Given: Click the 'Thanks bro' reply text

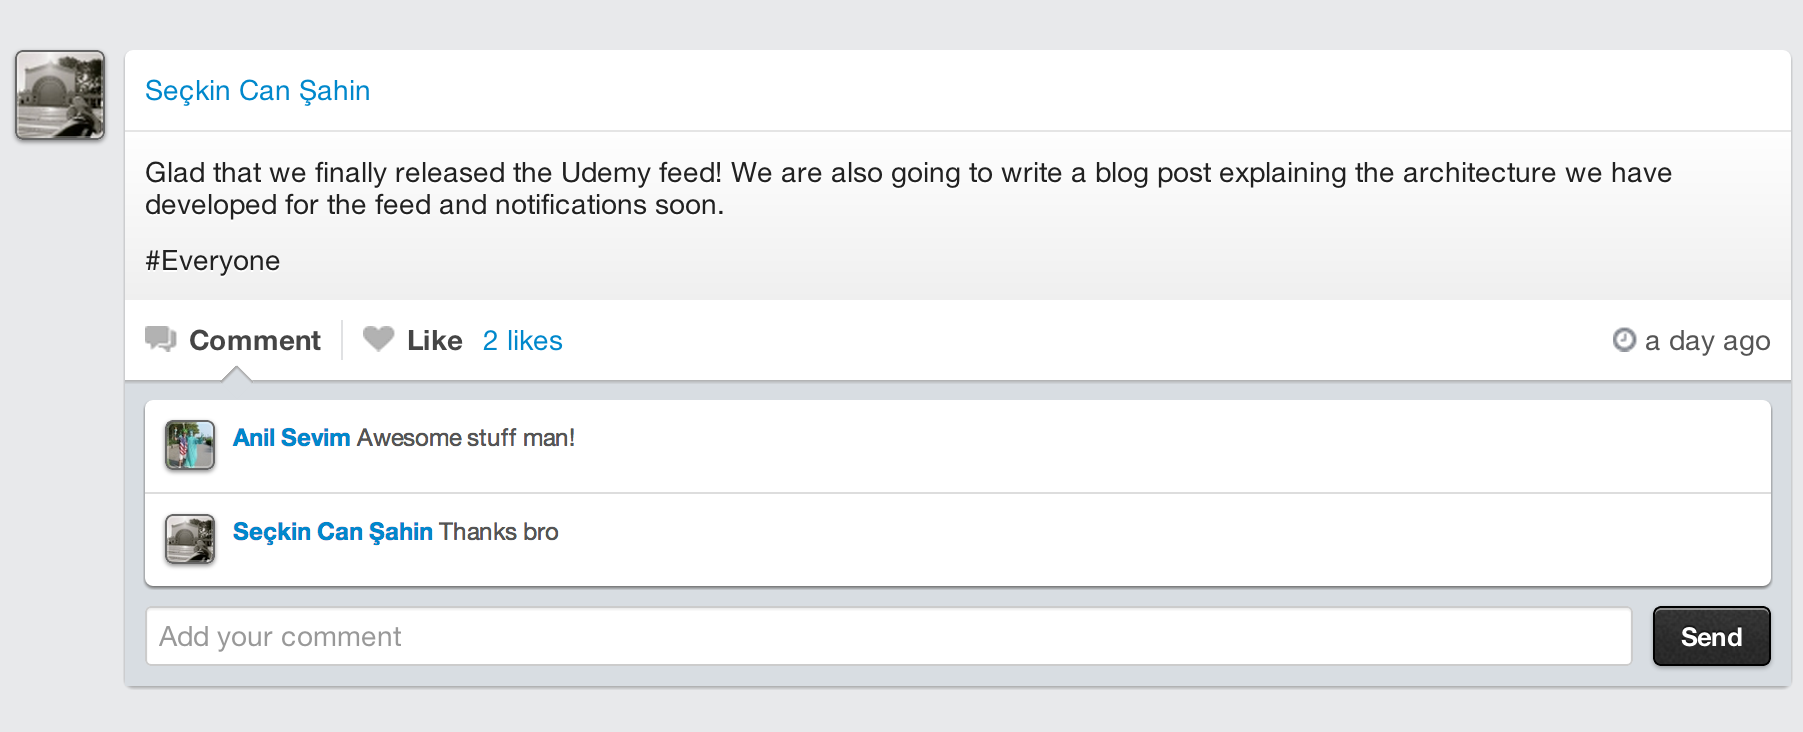Looking at the screenshot, I should coord(499,532).
